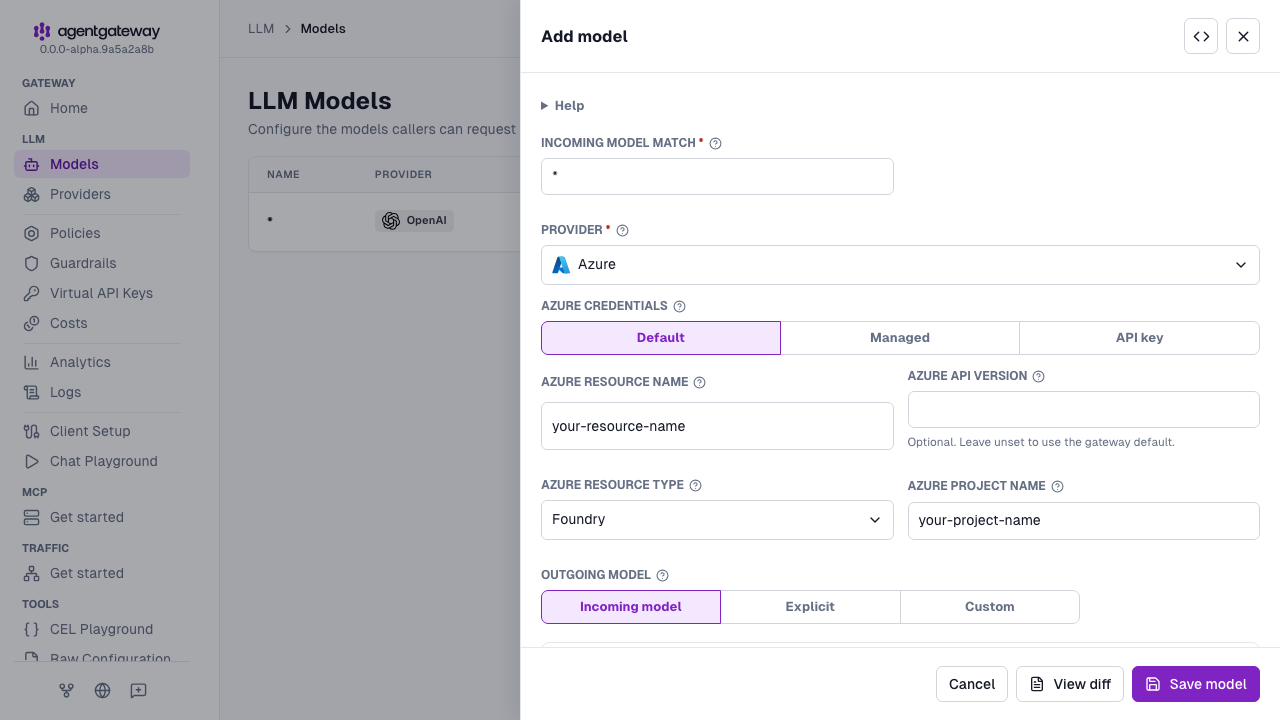Screen dimensions: 1280x720
Task: Click the Costs icon in sidebar
Action: [32, 323]
